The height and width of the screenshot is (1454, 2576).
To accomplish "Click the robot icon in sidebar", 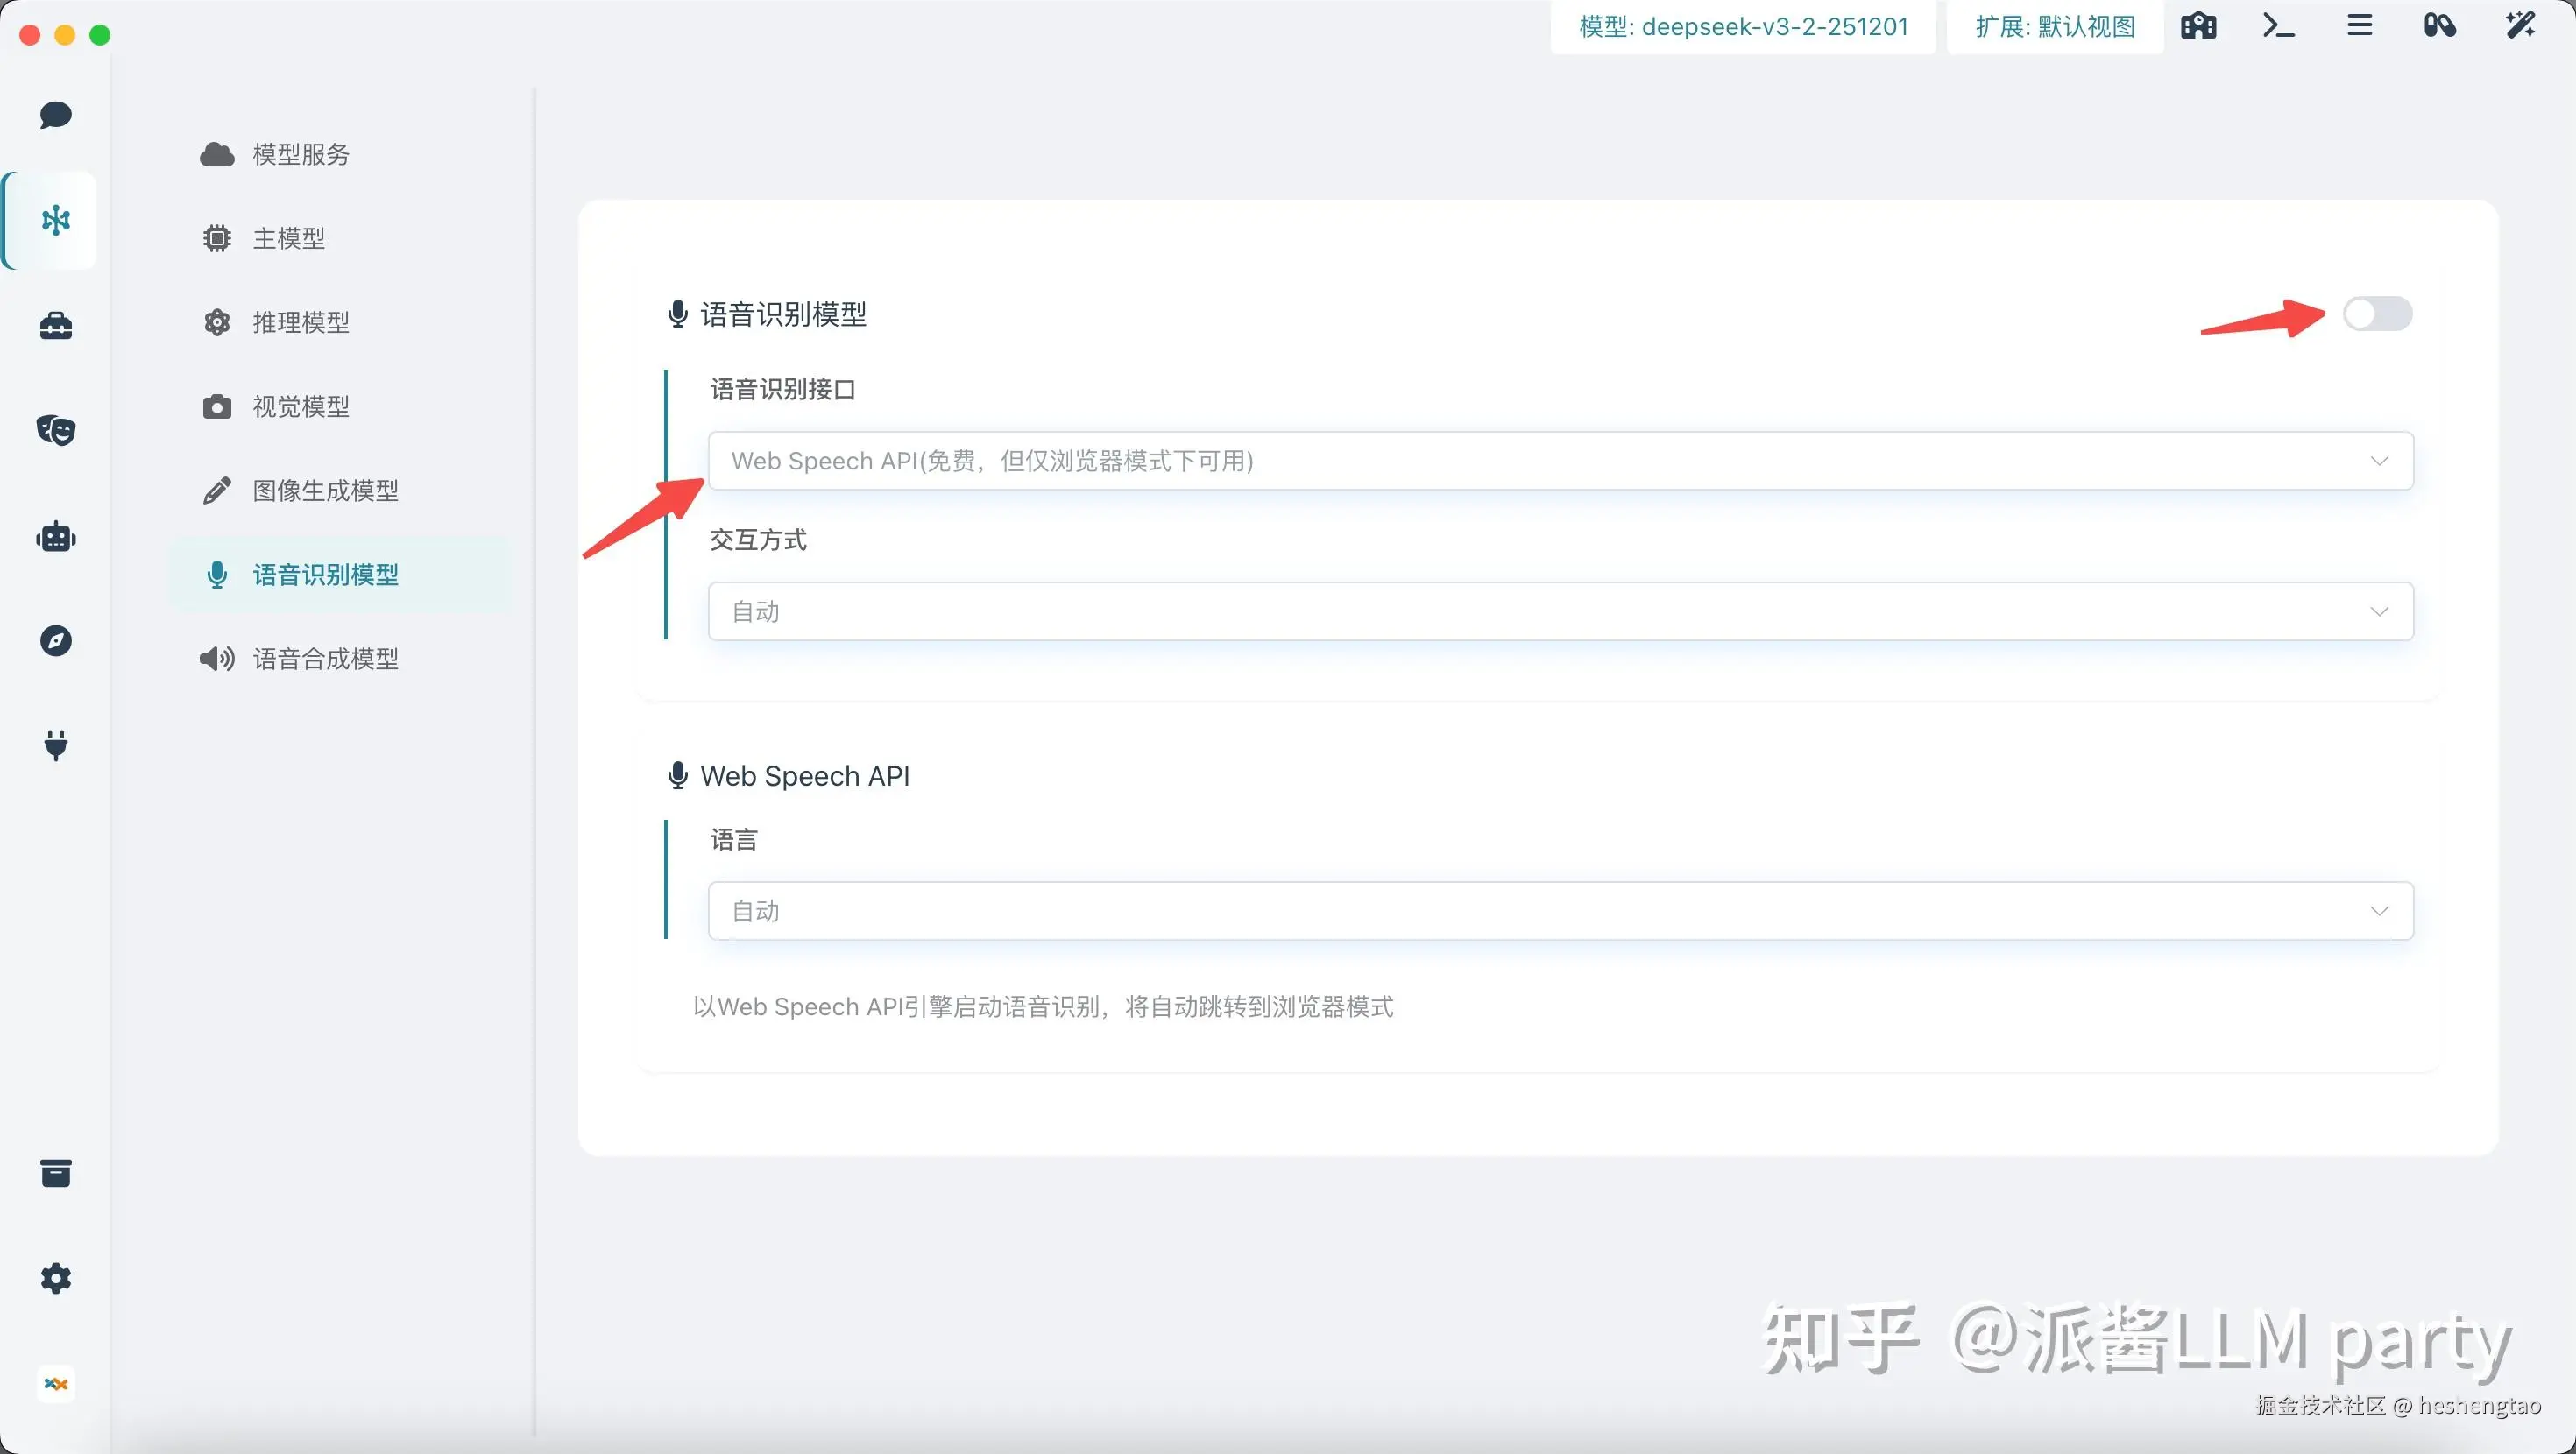I will coord(56,537).
